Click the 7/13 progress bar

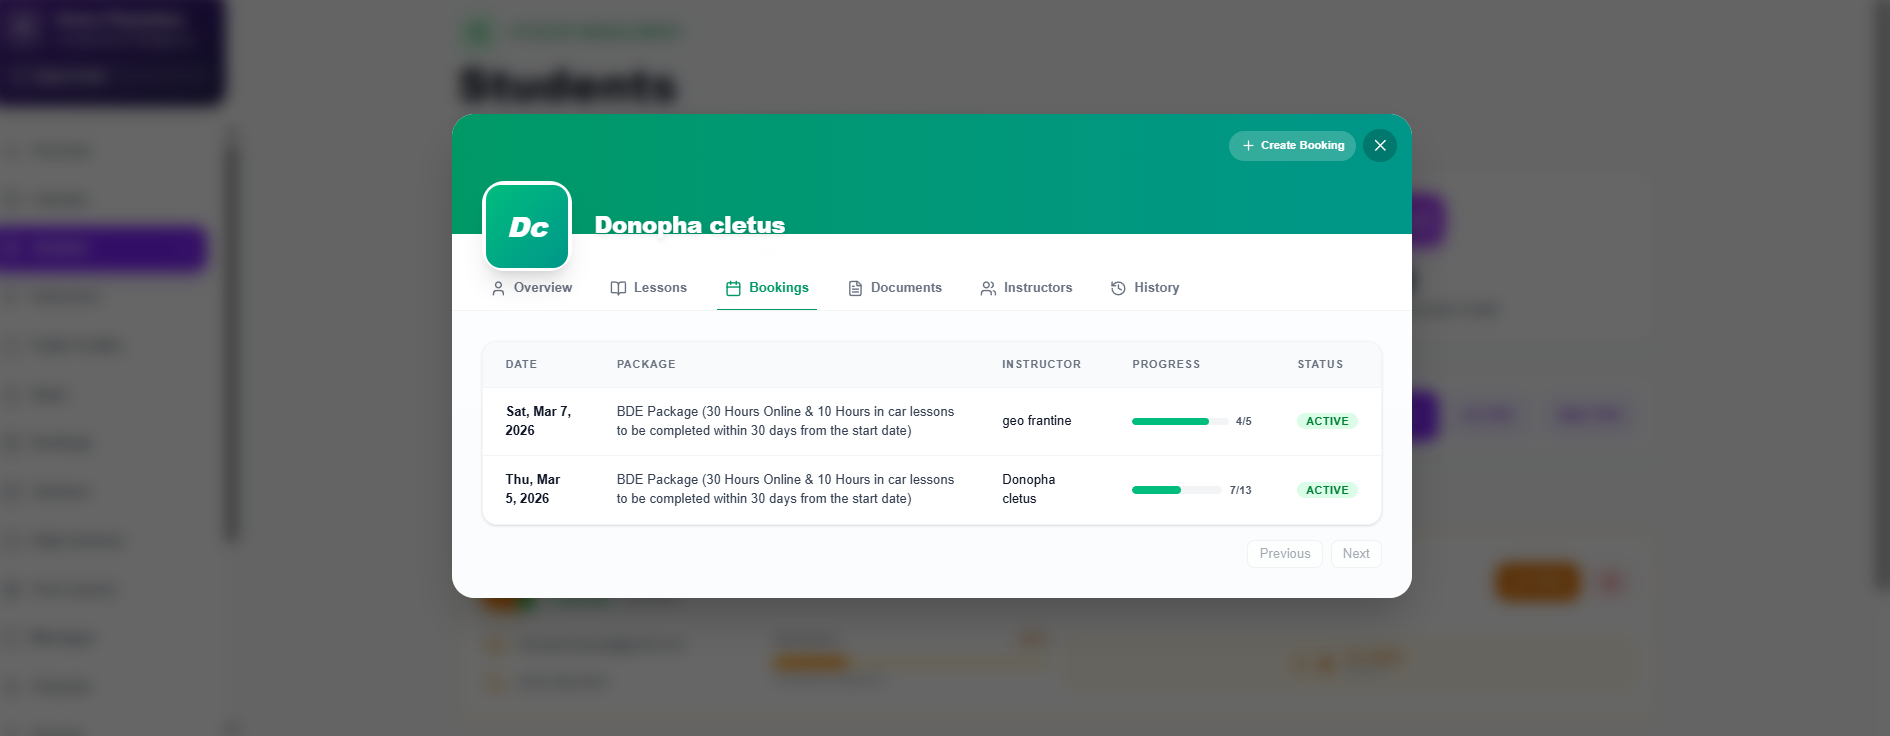click(x=1175, y=490)
